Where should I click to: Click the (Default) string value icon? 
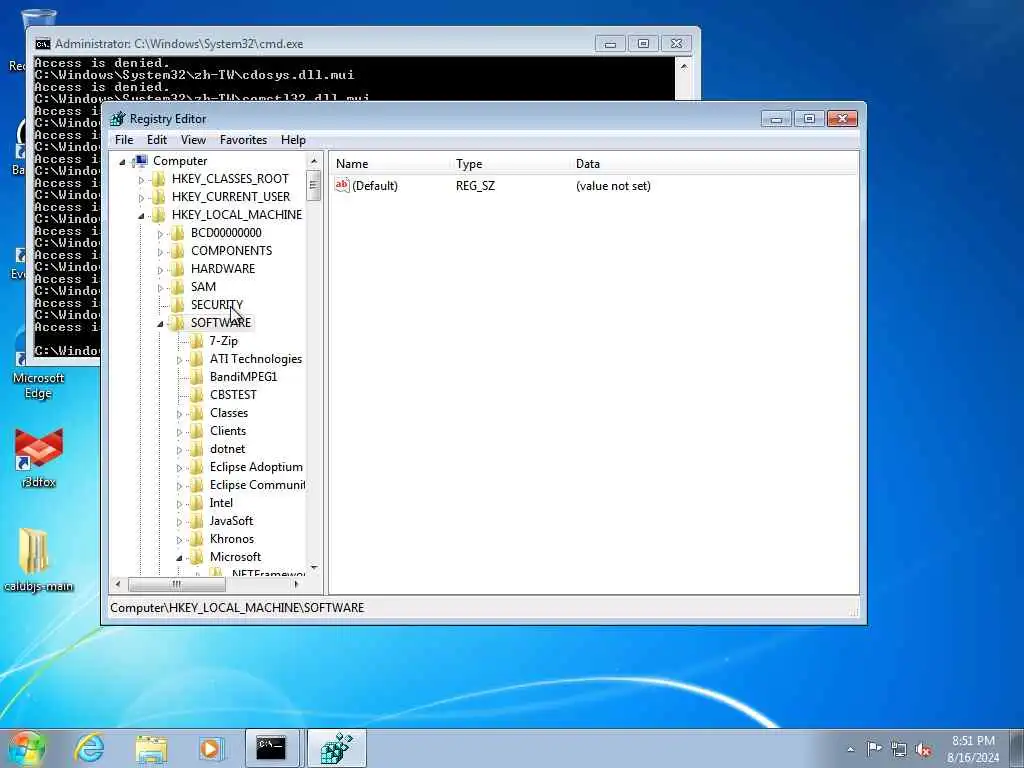click(342, 185)
